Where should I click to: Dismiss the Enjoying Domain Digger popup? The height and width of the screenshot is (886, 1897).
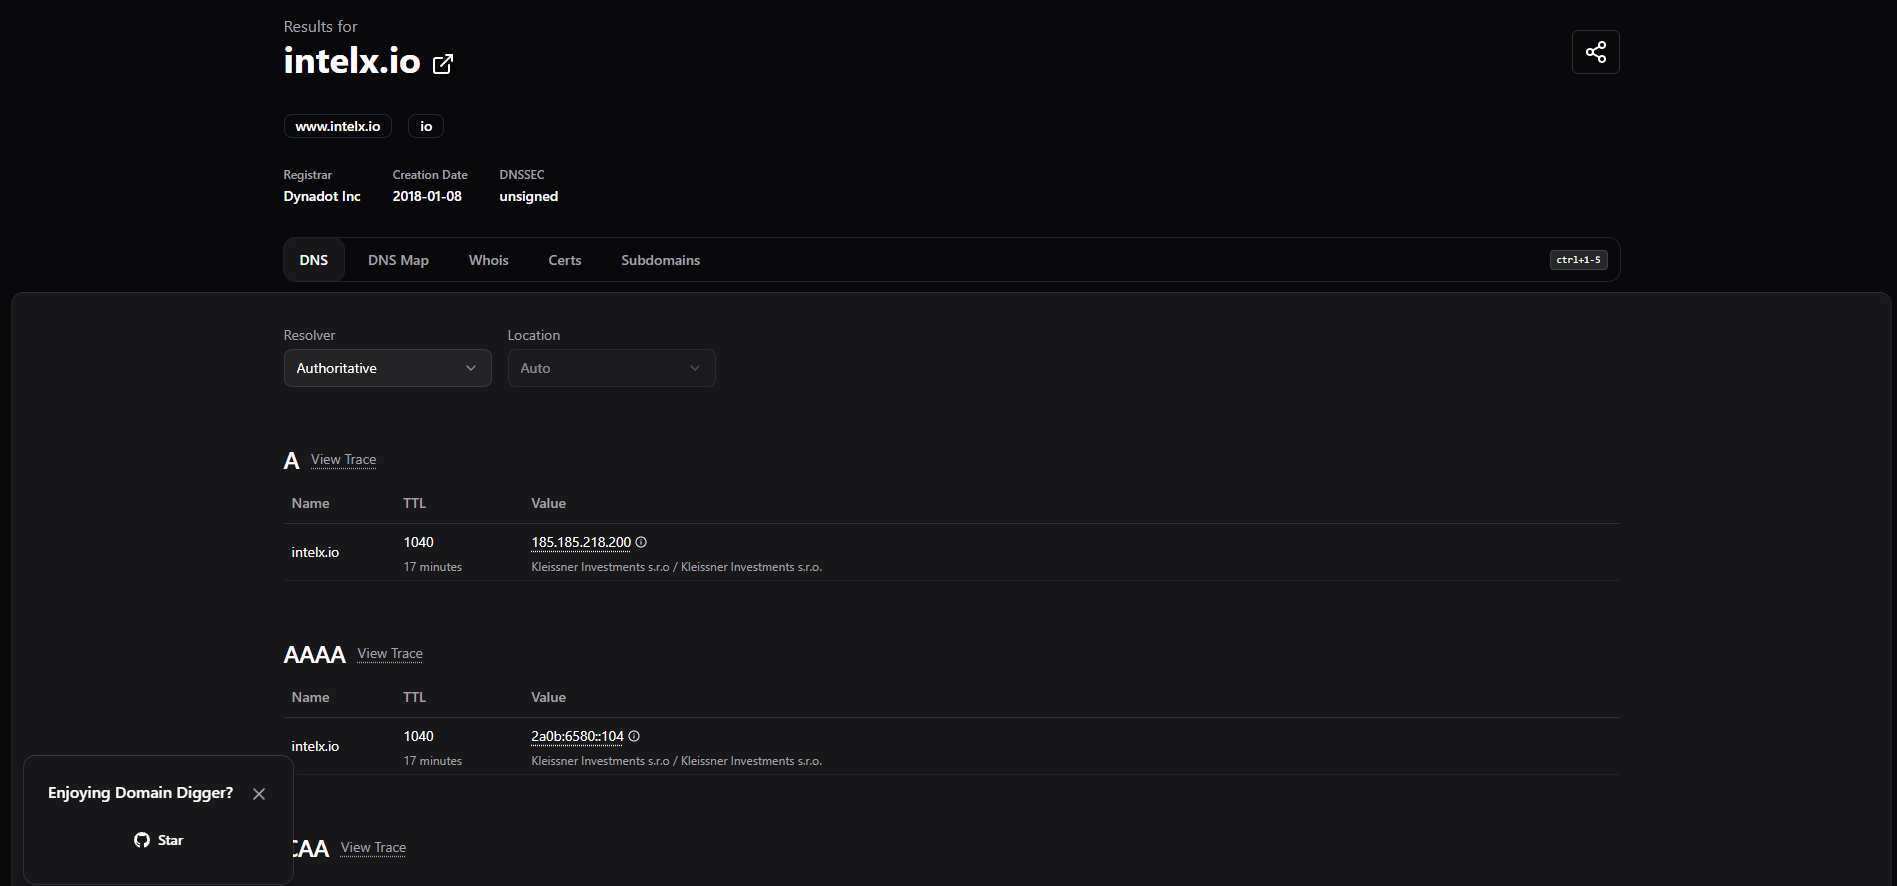[259, 794]
